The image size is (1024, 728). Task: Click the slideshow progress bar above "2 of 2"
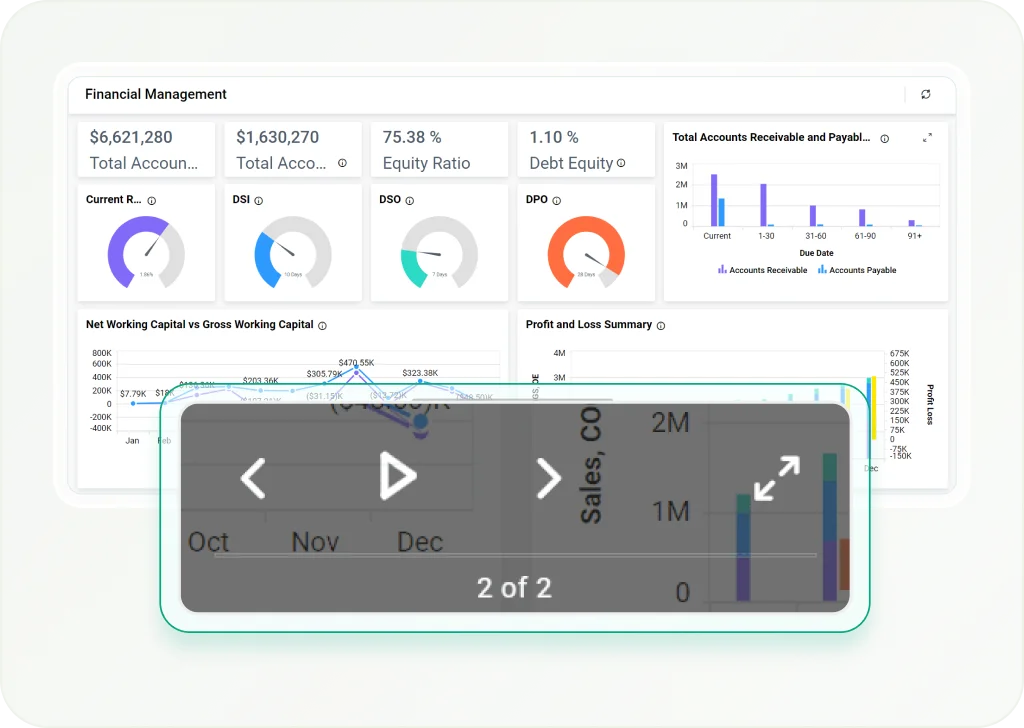[515, 555]
